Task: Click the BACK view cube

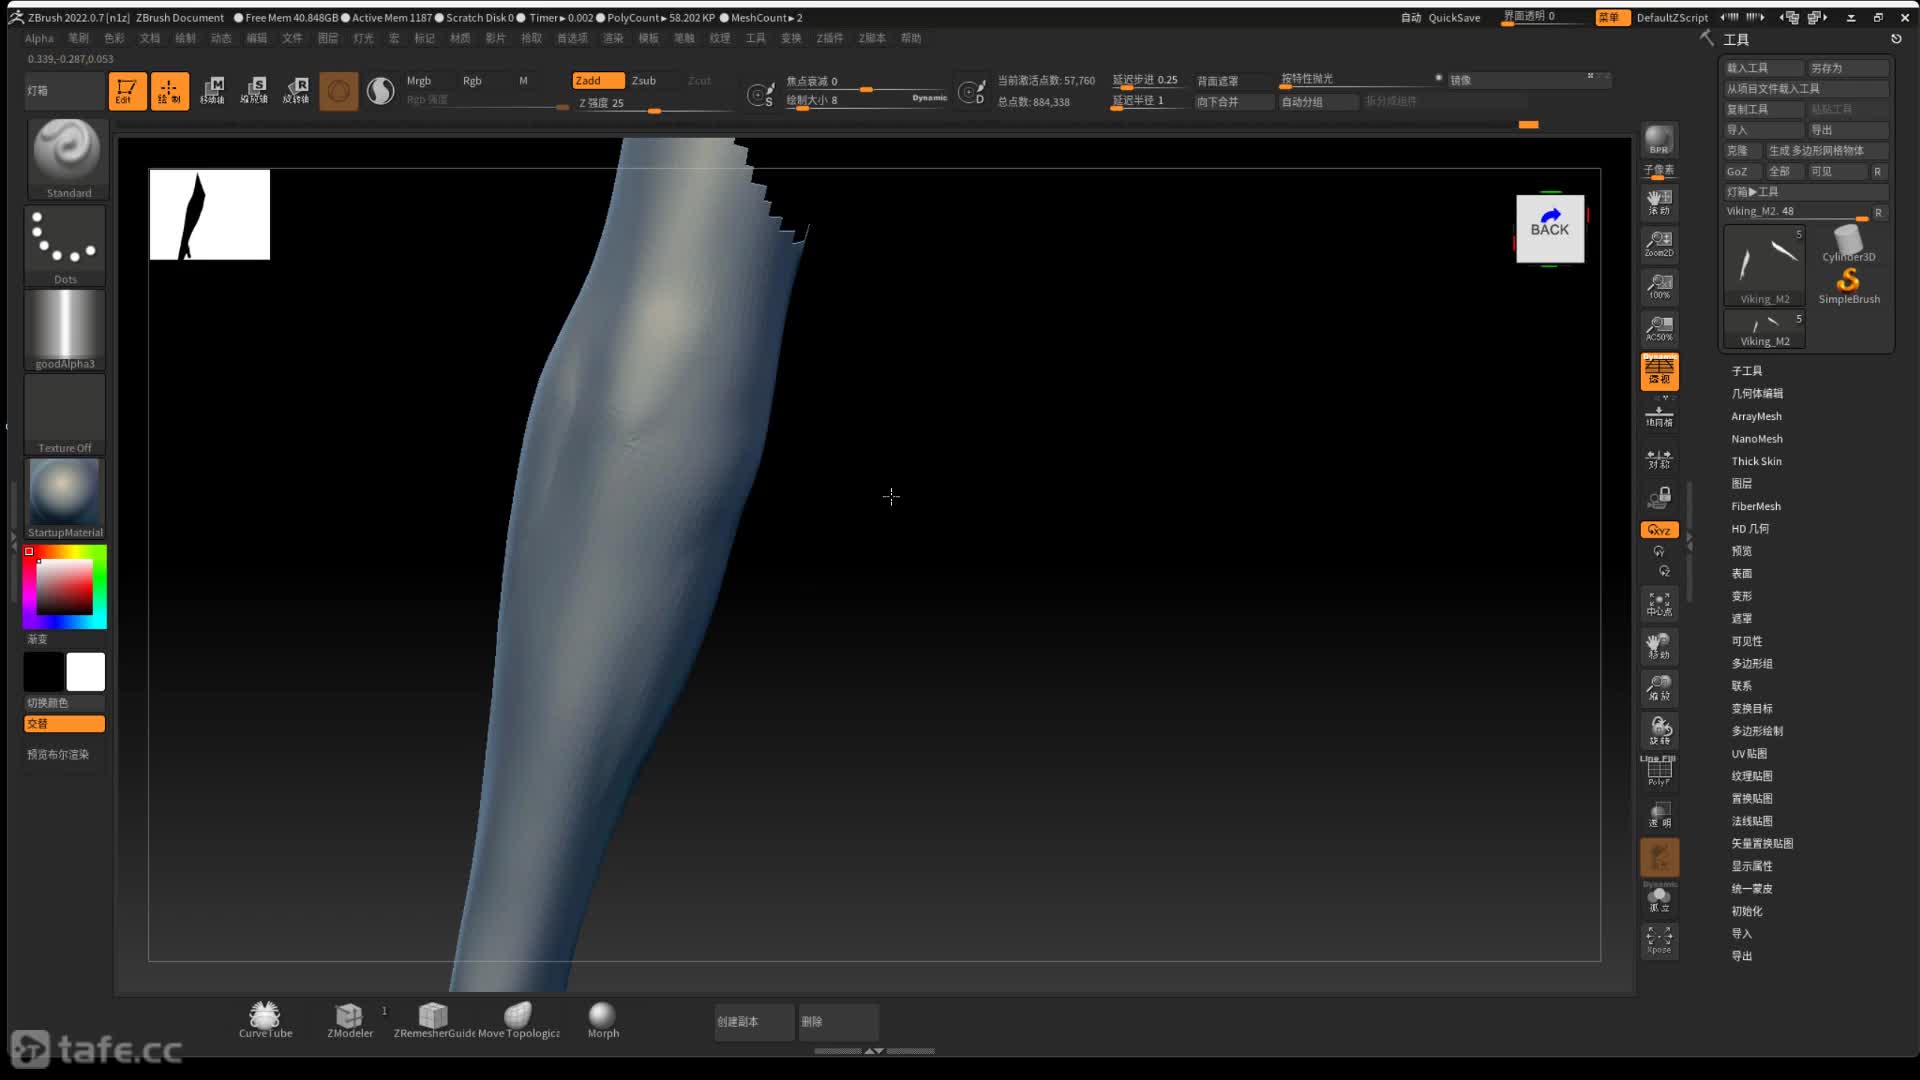Action: click(x=1550, y=229)
